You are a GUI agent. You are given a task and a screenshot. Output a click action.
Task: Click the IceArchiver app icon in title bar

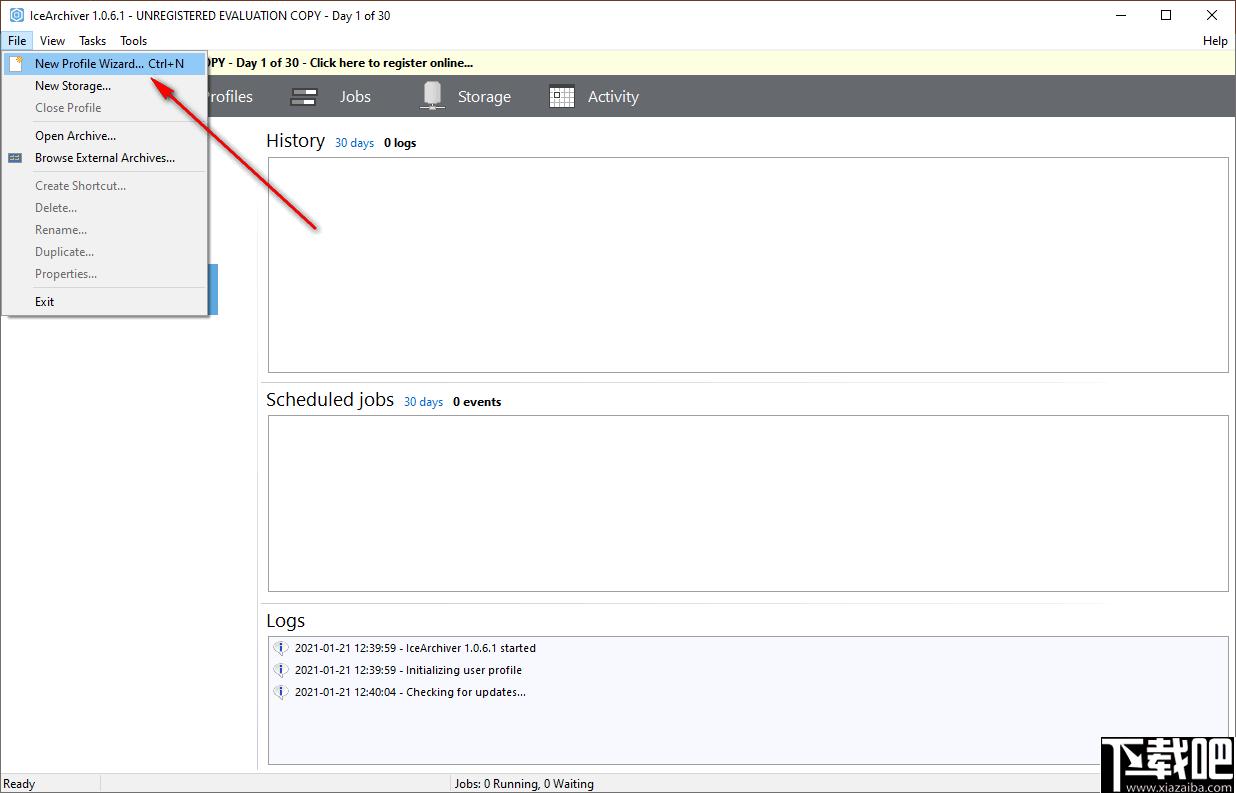pyautogui.click(x=16, y=15)
